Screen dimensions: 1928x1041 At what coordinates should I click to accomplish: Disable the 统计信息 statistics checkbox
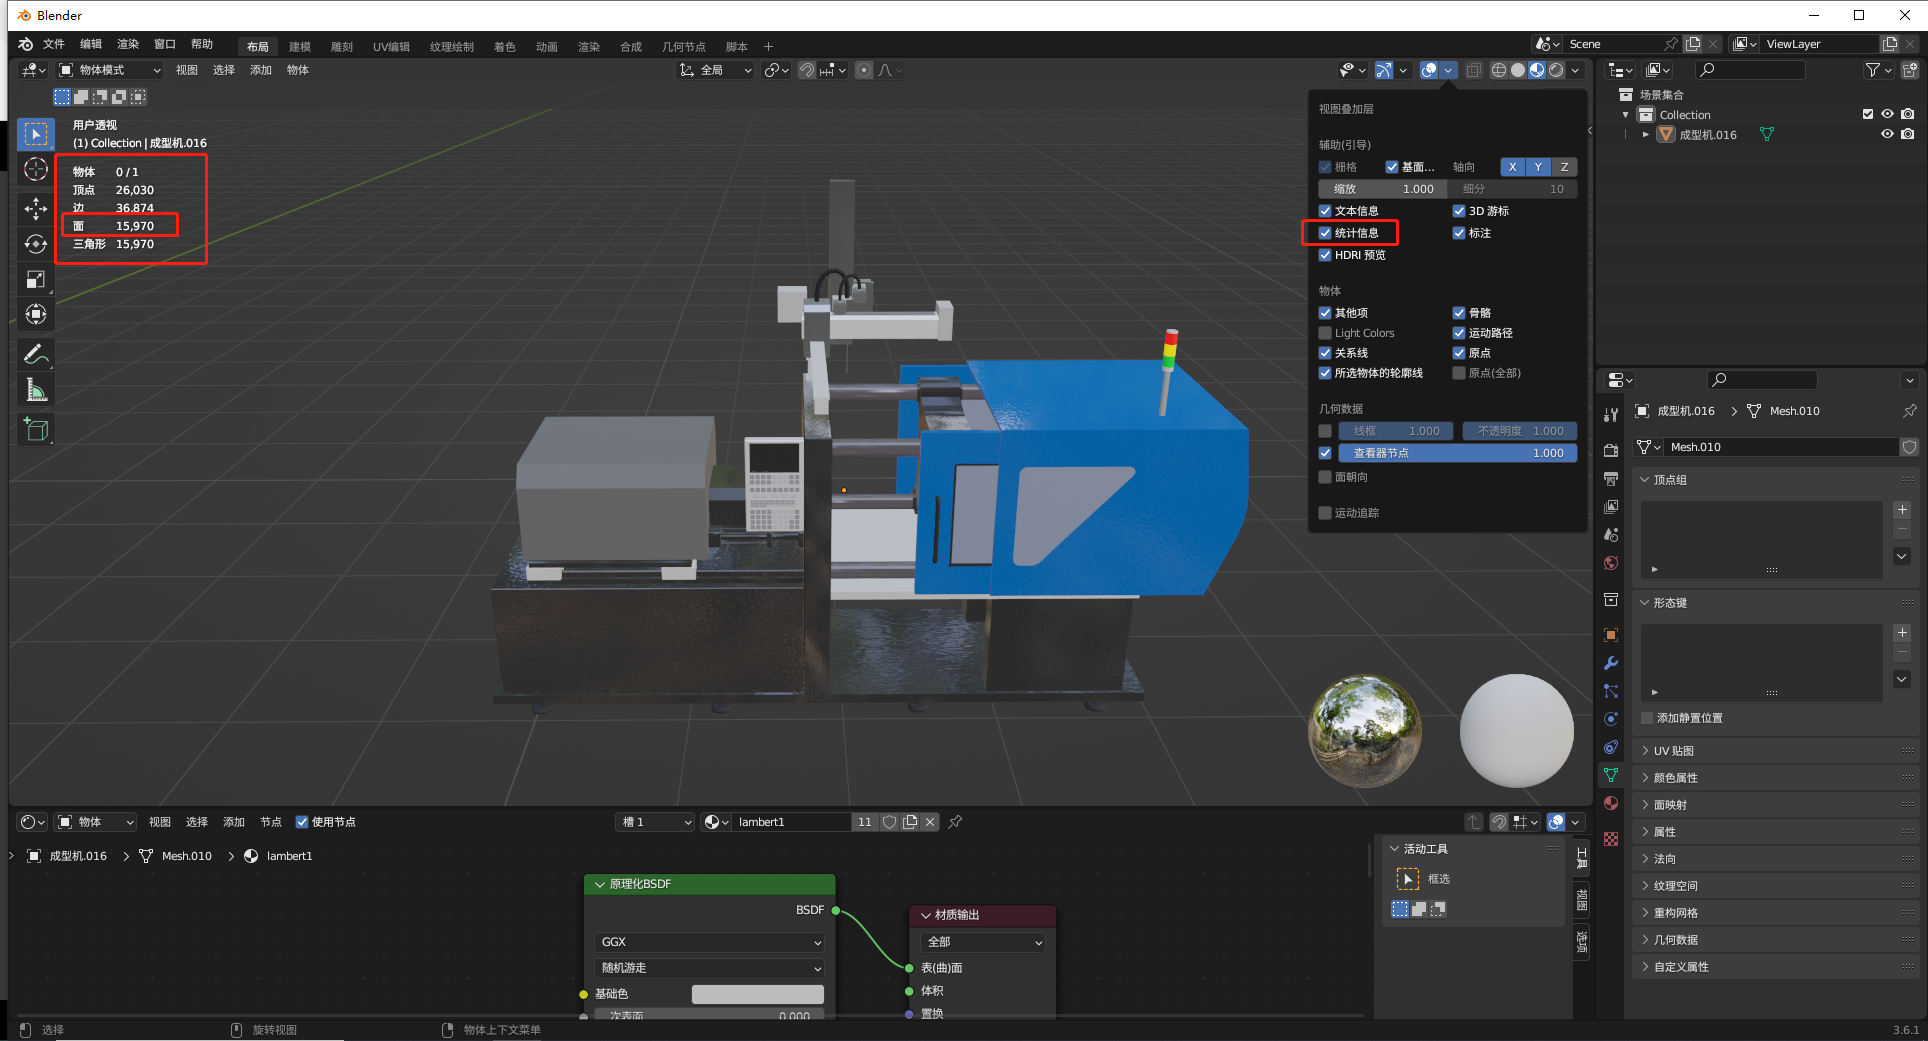[x=1325, y=233]
